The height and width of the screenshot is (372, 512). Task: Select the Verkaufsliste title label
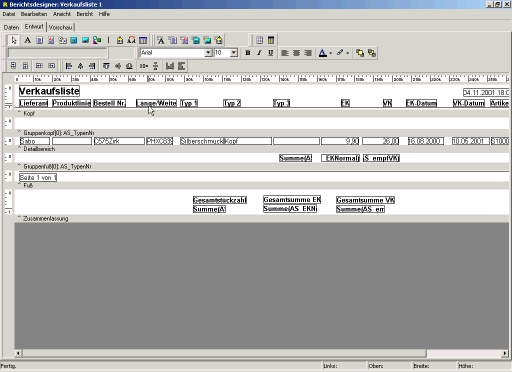click(x=49, y=91)
